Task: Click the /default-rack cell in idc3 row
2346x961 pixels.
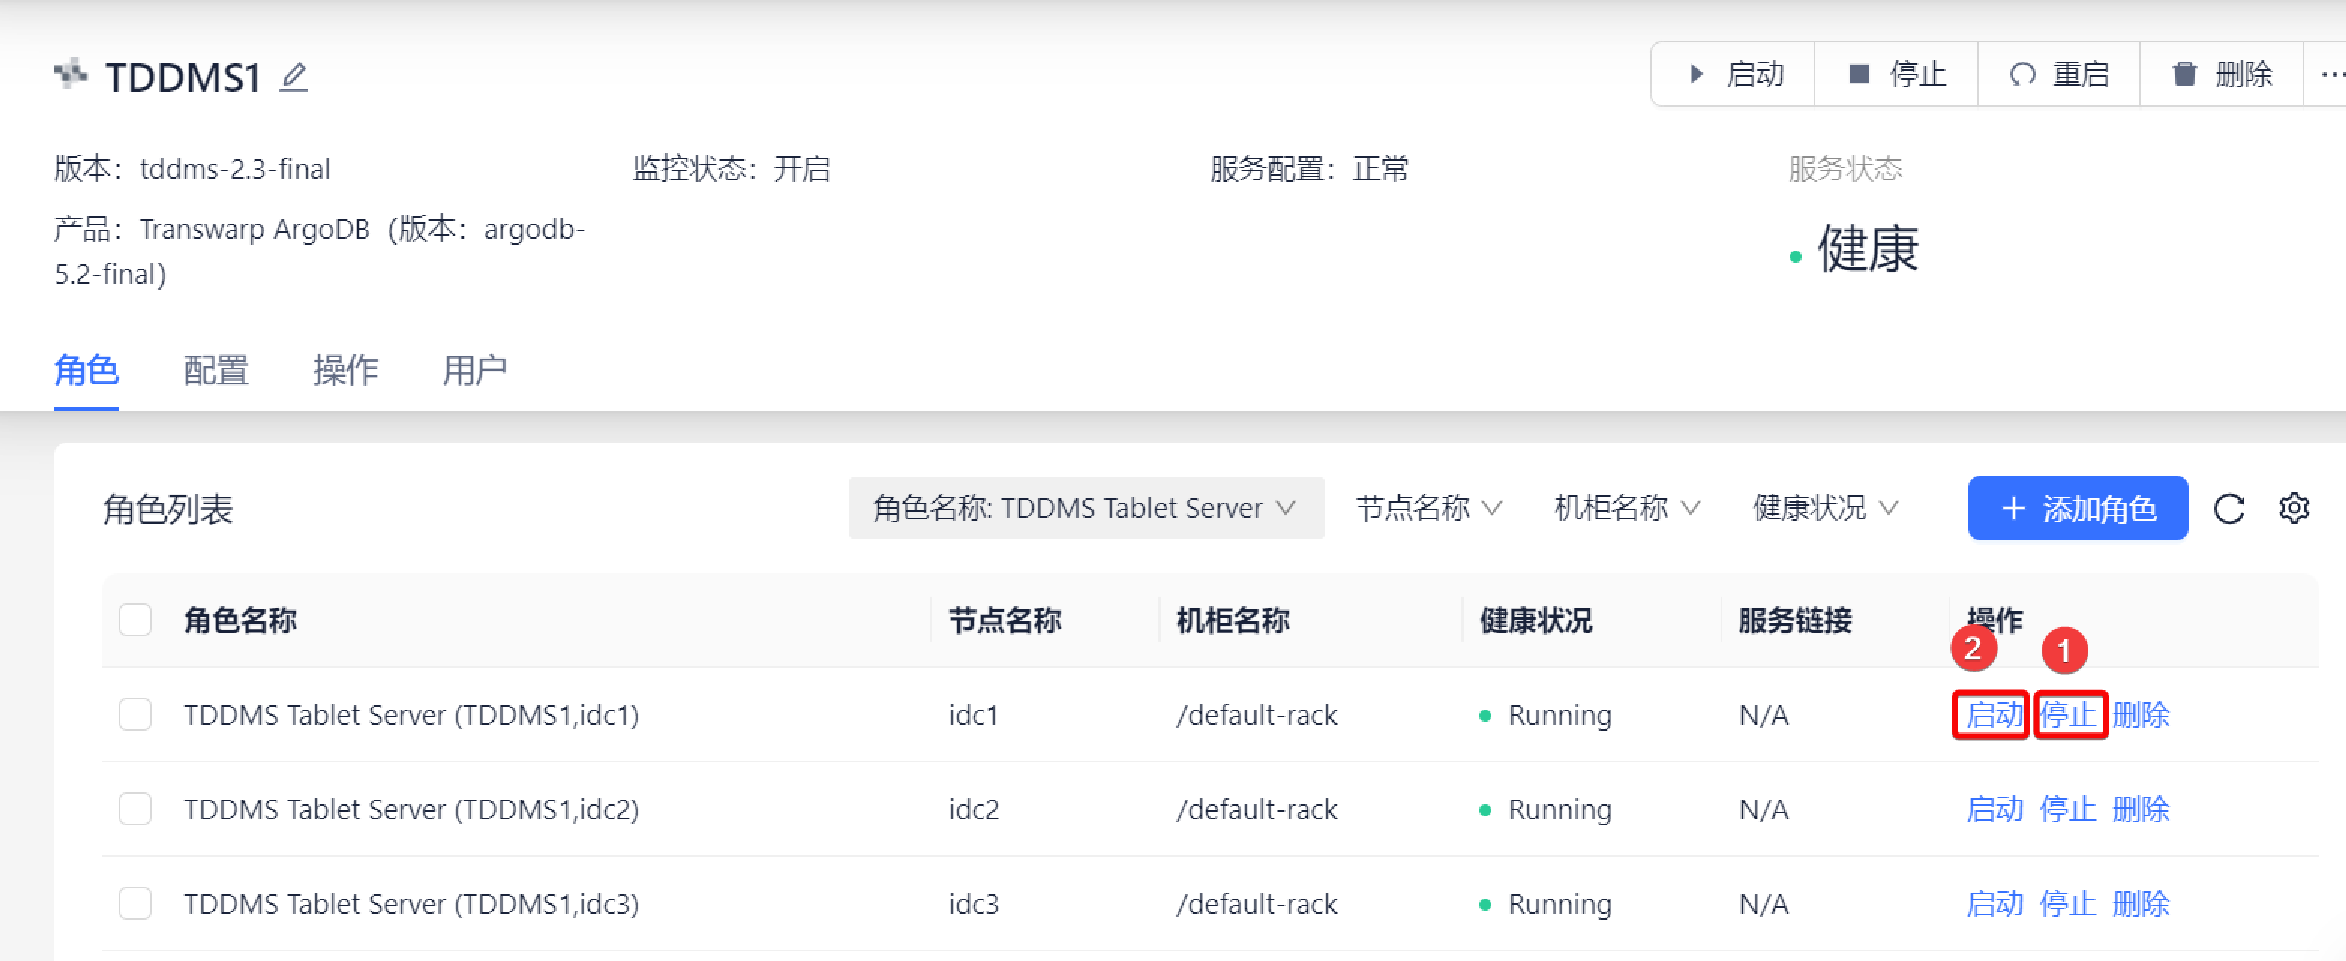Action: pyautogui.click(x=1257, y=904)
